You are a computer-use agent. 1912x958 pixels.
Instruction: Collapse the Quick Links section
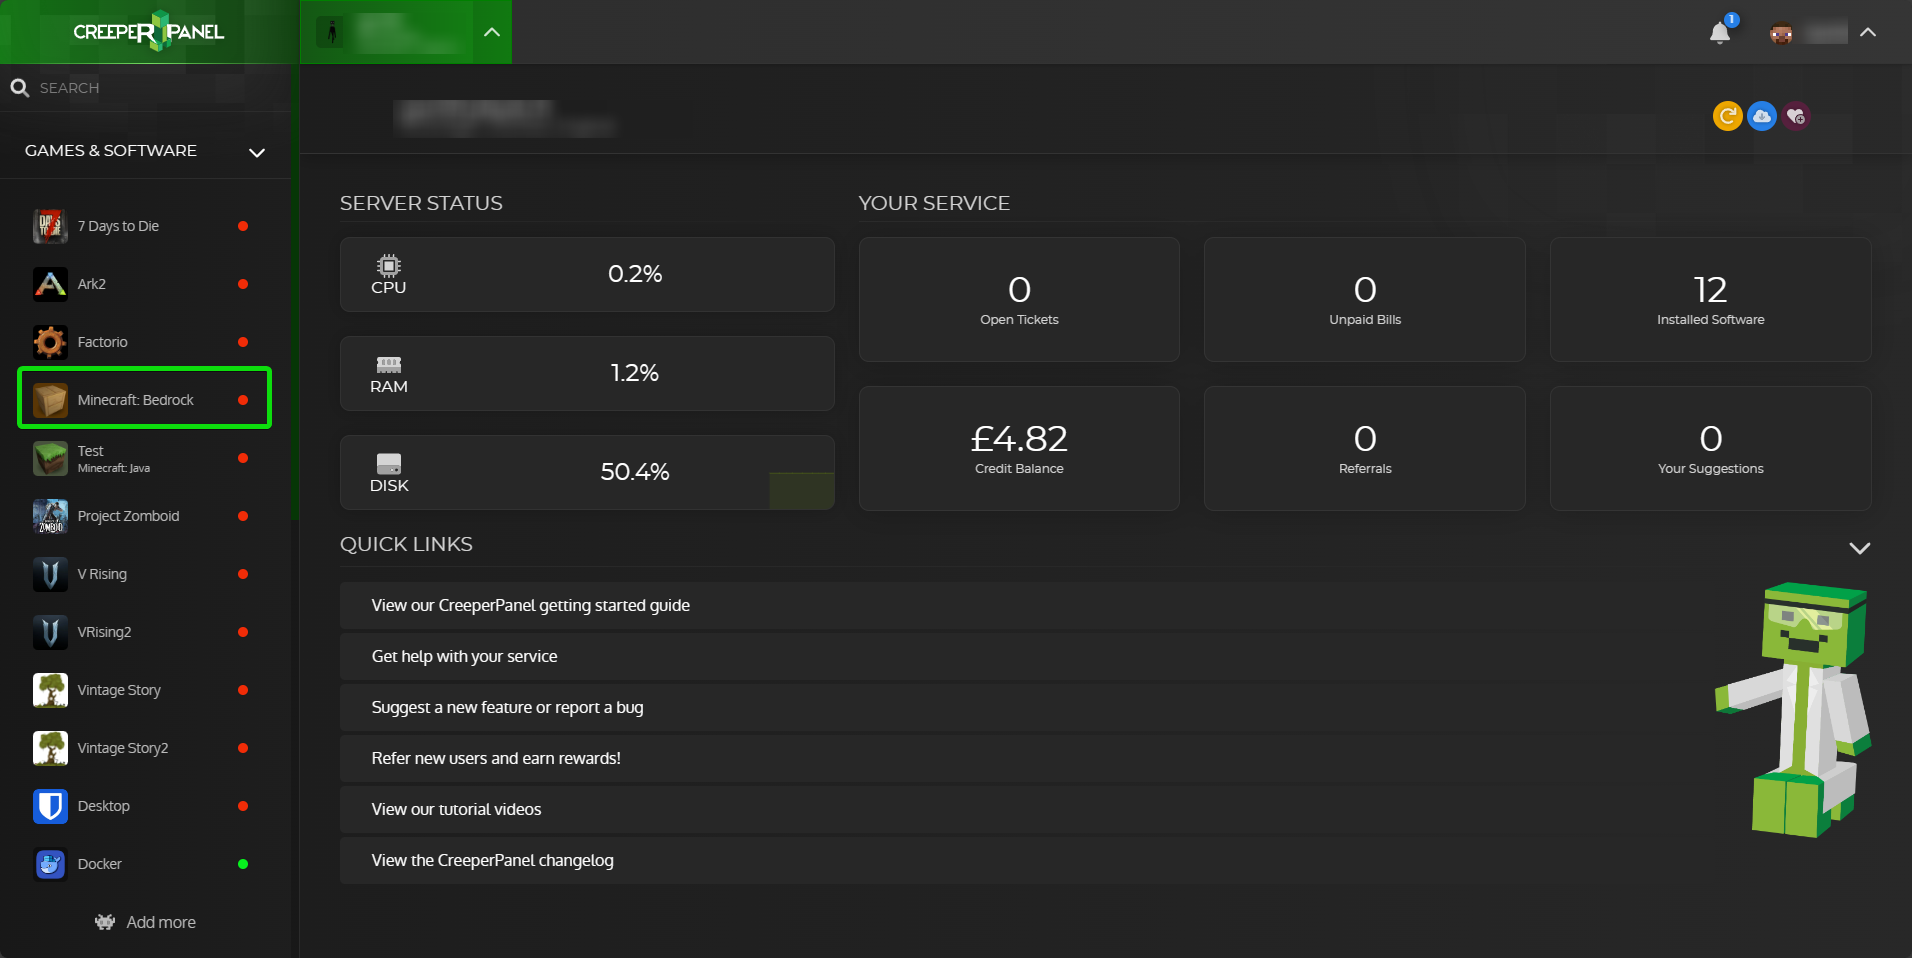pos(1859,548)
